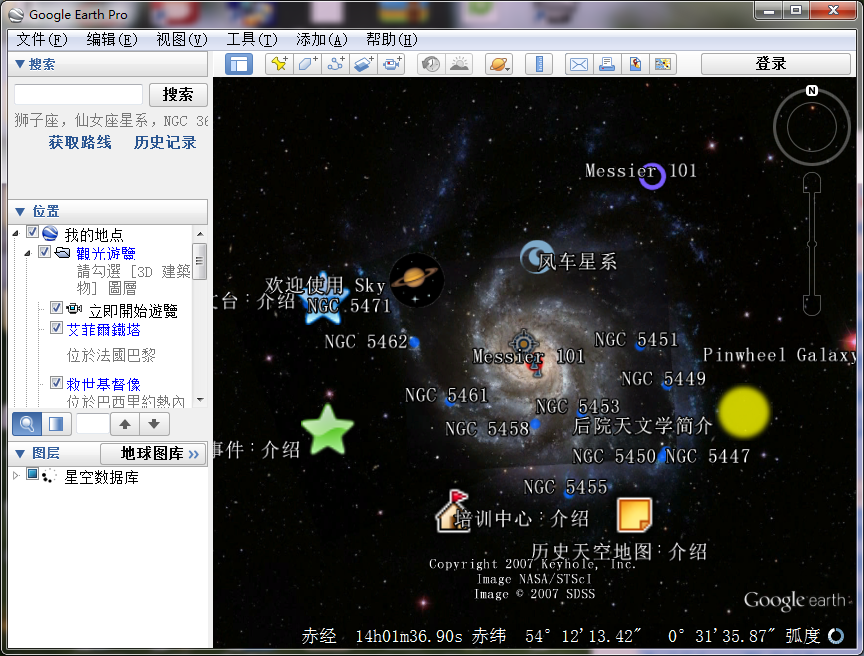Open the 艾菲爾鐵塔 place link

tap(104, 330)
